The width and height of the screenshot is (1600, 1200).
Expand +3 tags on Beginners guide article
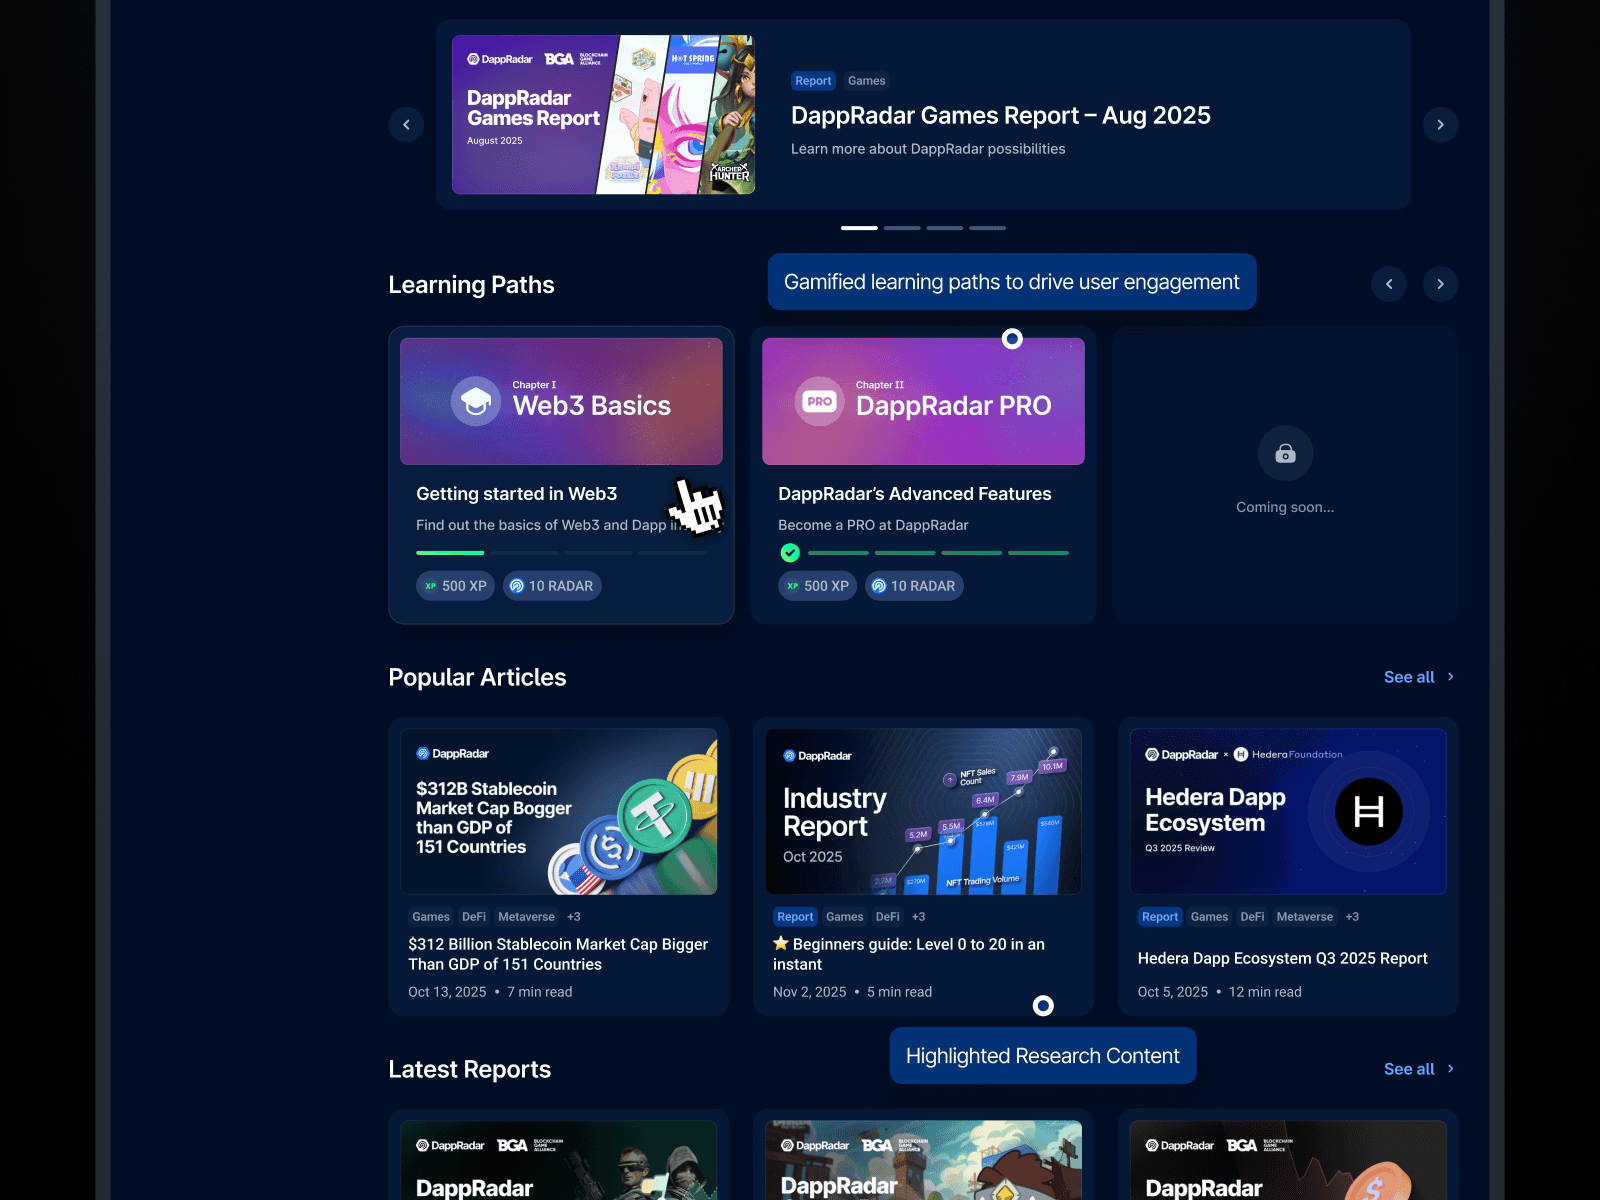(919, 917)
